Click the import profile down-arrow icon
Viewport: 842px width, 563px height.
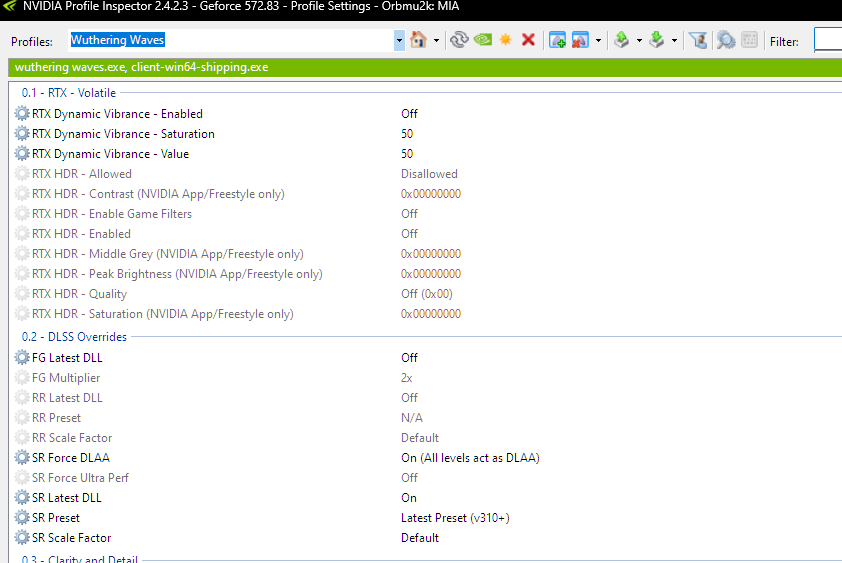tap(656, 40)
